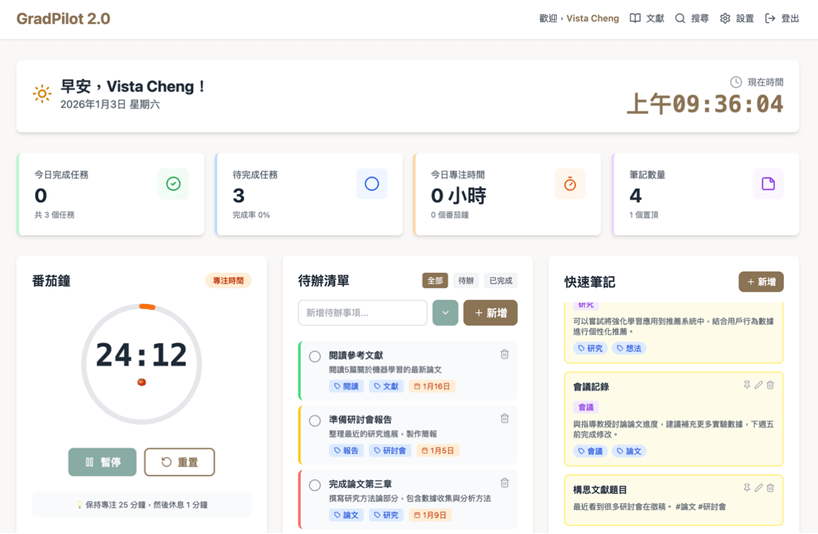Screen dimensions: 818x534
Task: Click the sun icon beside greeting
Action: pyautogui.click(x=42, y=94)
